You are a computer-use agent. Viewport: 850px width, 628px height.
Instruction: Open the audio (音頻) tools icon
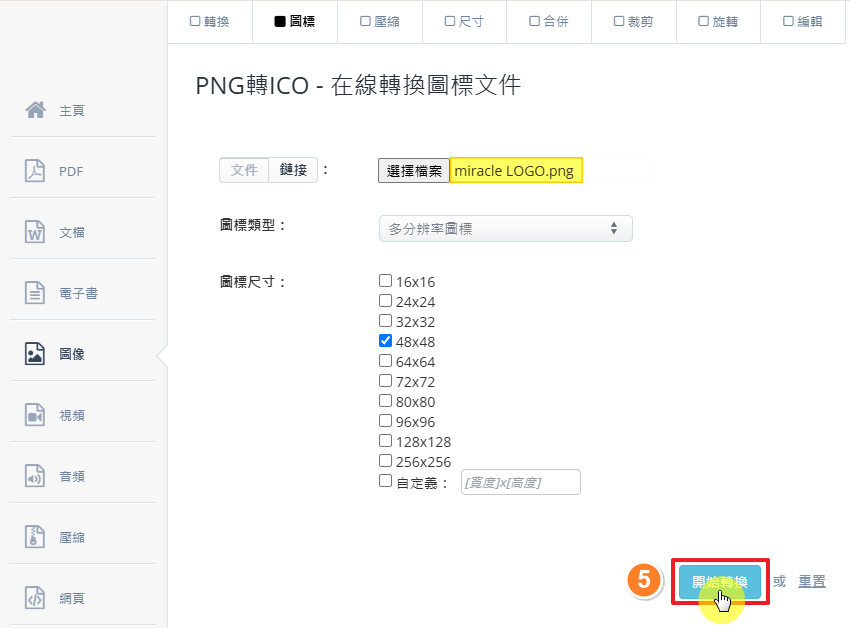coord(36,477)
